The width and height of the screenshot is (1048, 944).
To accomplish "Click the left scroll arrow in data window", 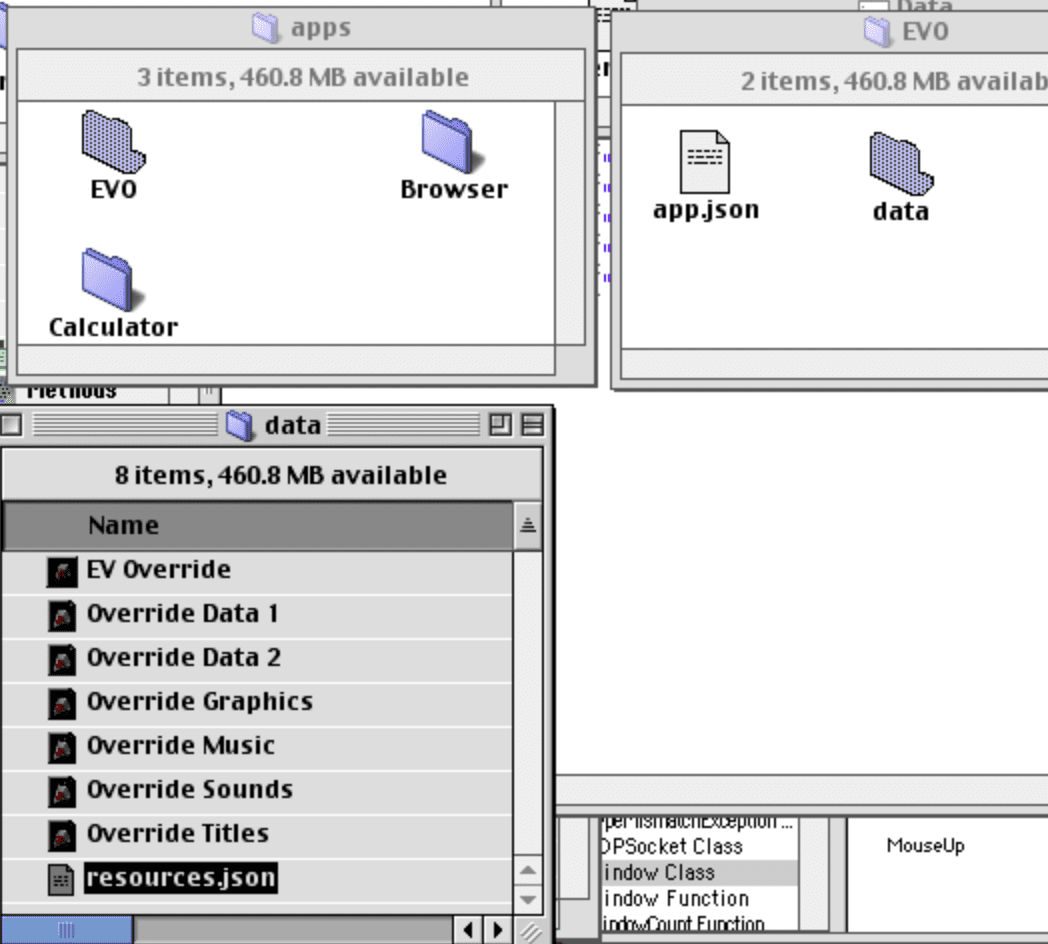I will coord(469,930).
